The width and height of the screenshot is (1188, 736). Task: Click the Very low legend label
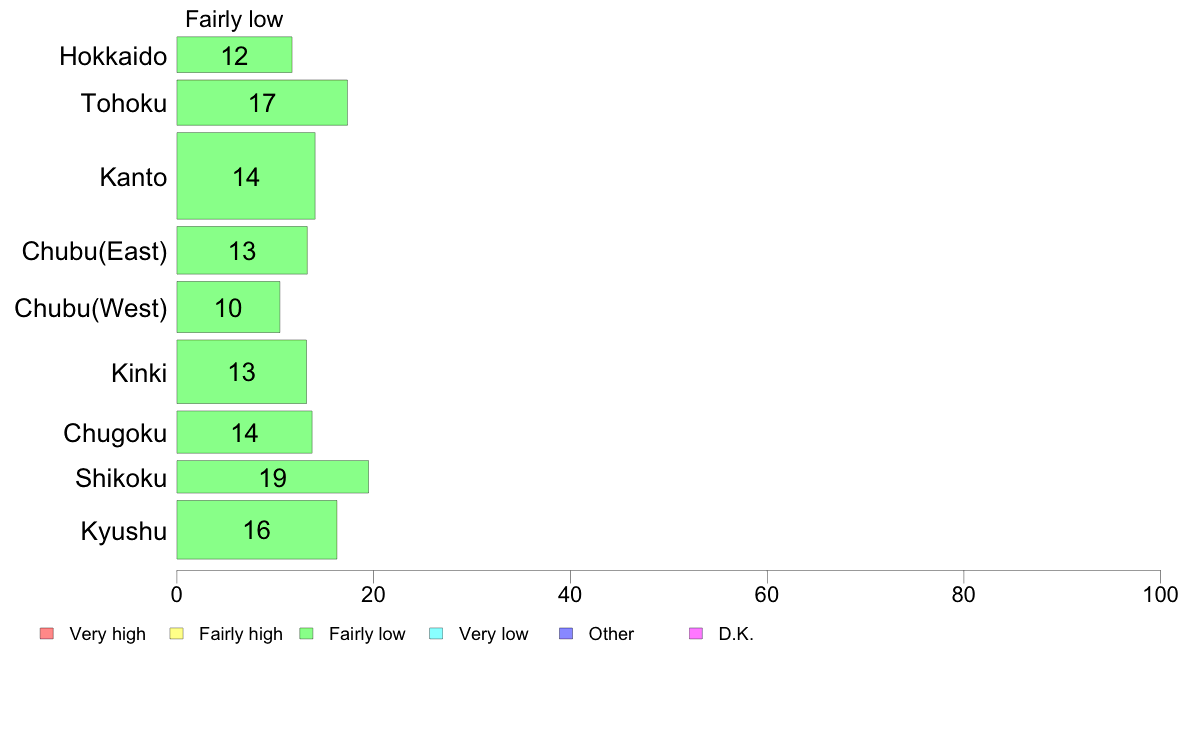[x=493, y=634]
